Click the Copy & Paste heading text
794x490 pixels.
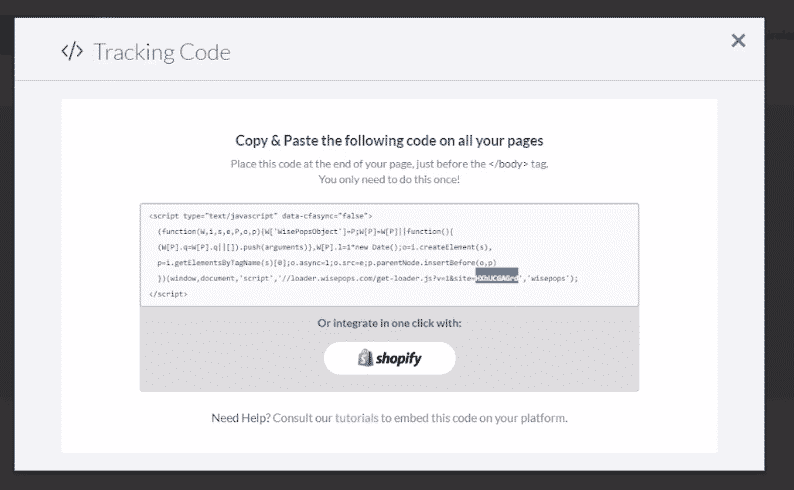coord(389,141)
